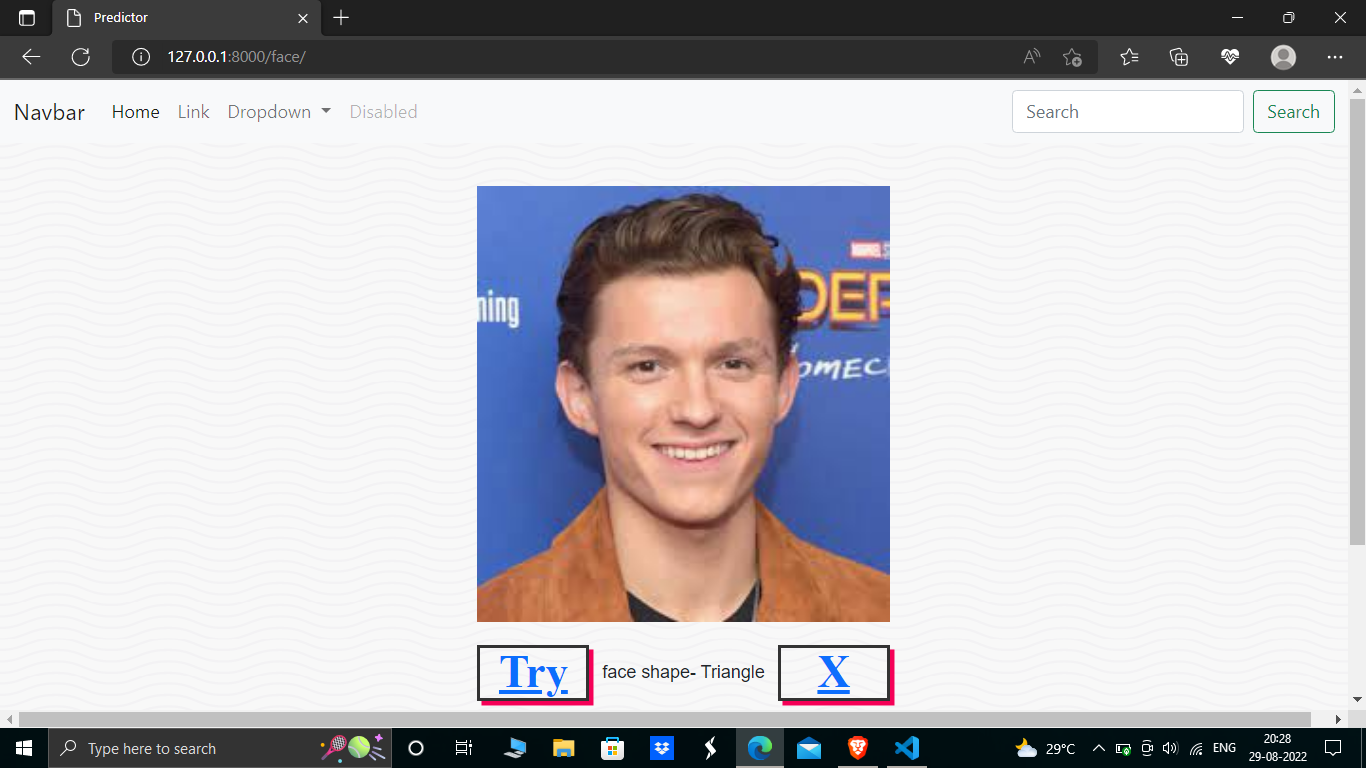
Task: Select the 'face shape- Triangle' result text
Action: coord(683,672)
